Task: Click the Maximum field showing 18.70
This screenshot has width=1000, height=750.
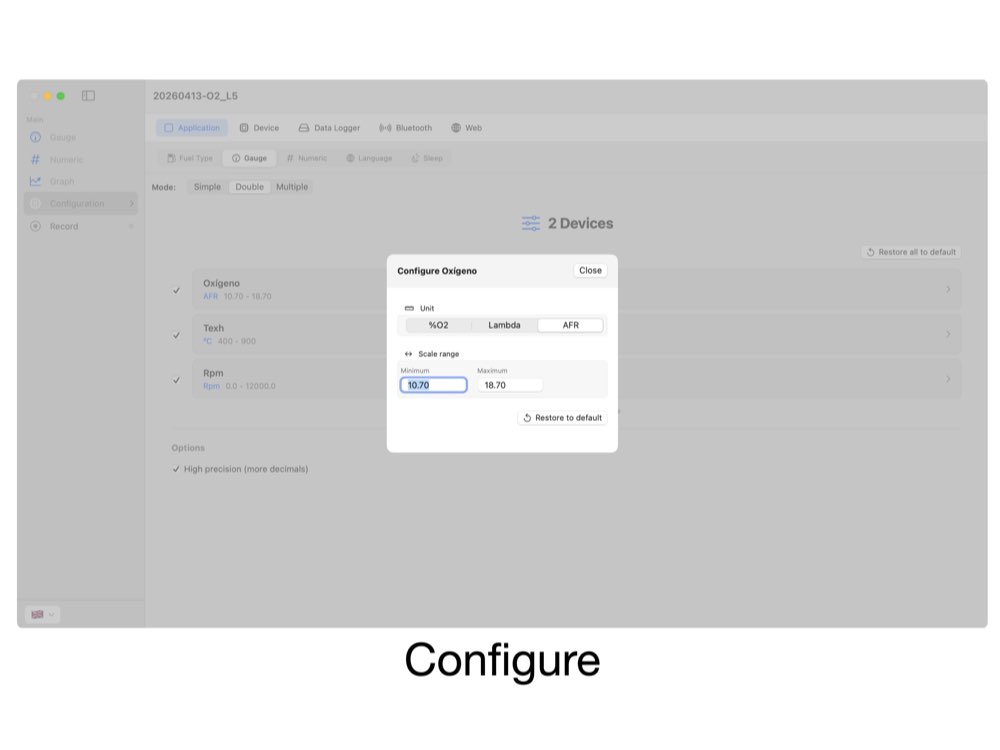Action: click(510, 385)
